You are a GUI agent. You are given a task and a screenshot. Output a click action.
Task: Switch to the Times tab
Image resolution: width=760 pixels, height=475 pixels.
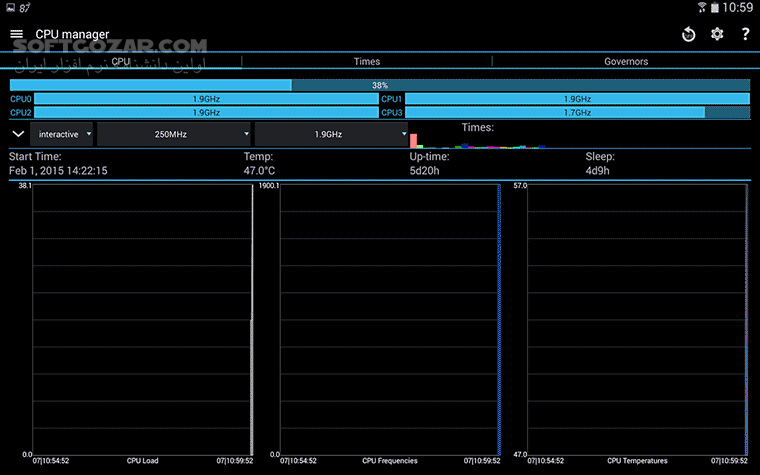point(367,62)
